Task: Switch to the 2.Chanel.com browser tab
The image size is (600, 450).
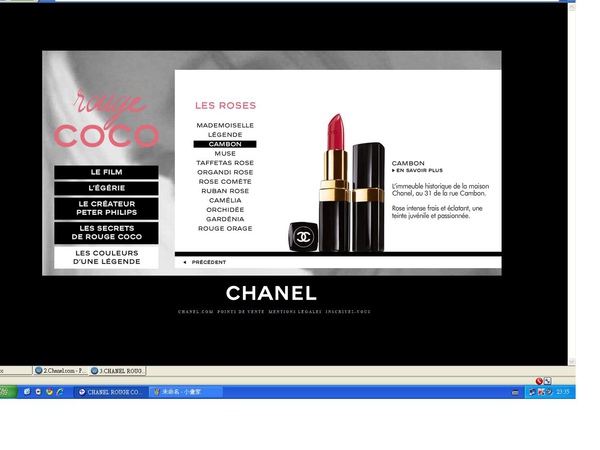Action: point(60,370)
